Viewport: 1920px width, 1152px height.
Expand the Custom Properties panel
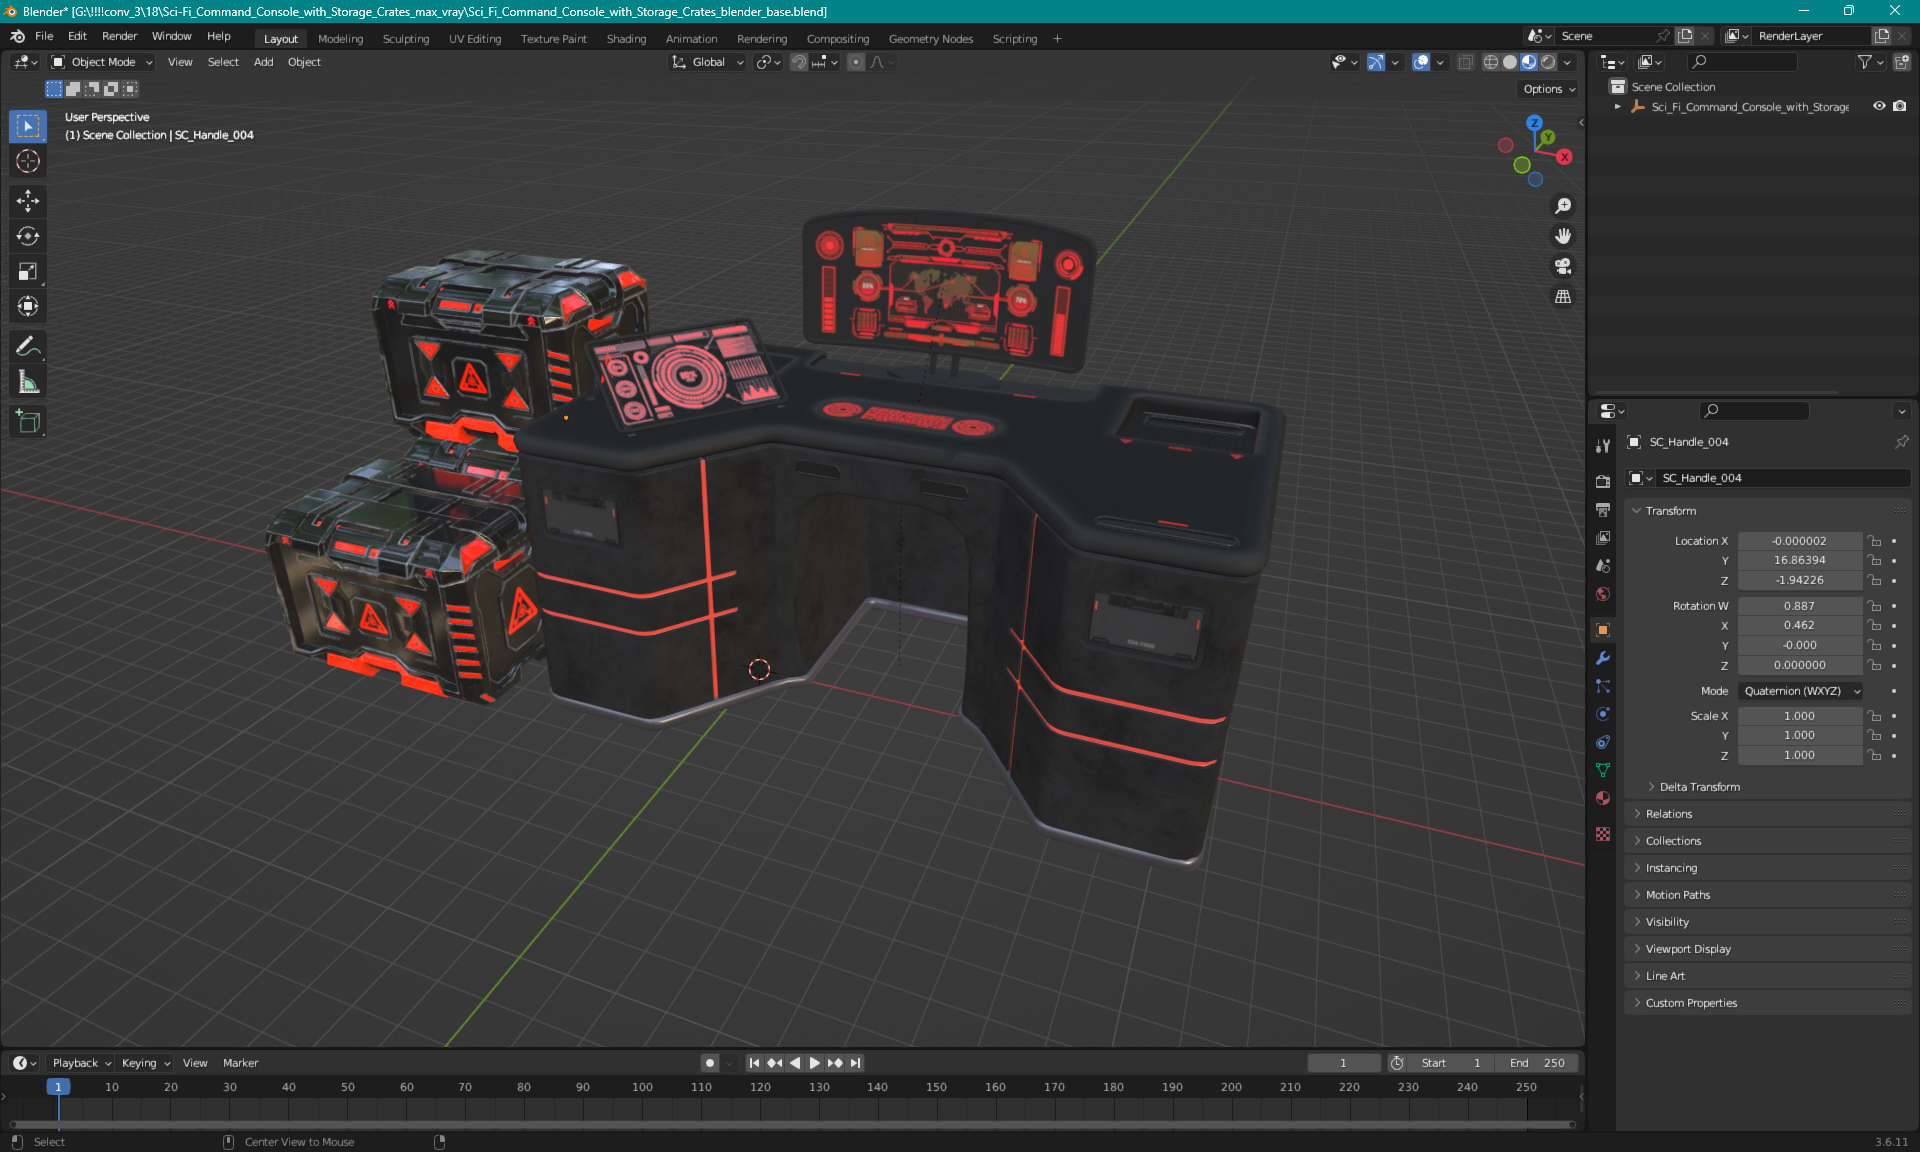coord(1690,1003)
